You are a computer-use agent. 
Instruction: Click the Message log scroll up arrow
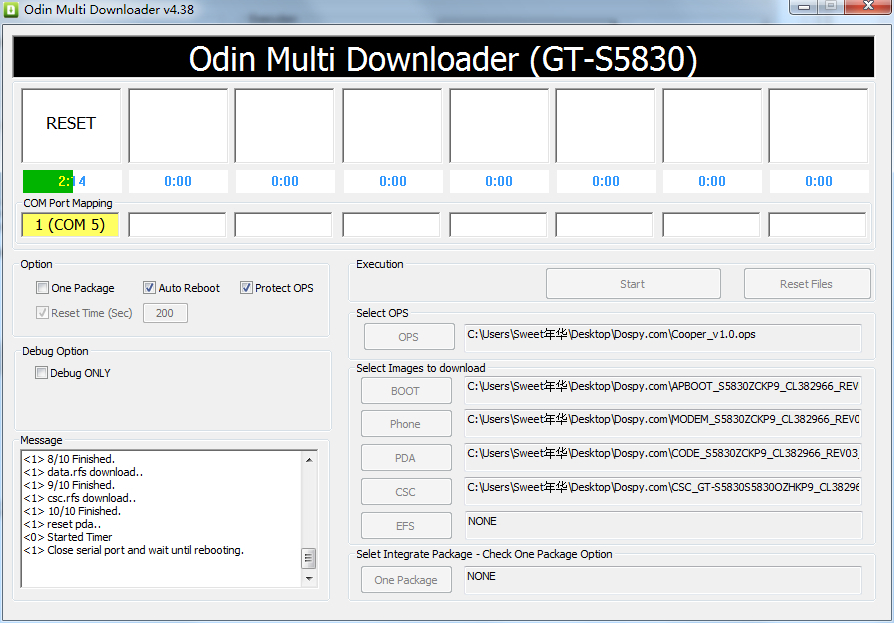coord(309,460)
